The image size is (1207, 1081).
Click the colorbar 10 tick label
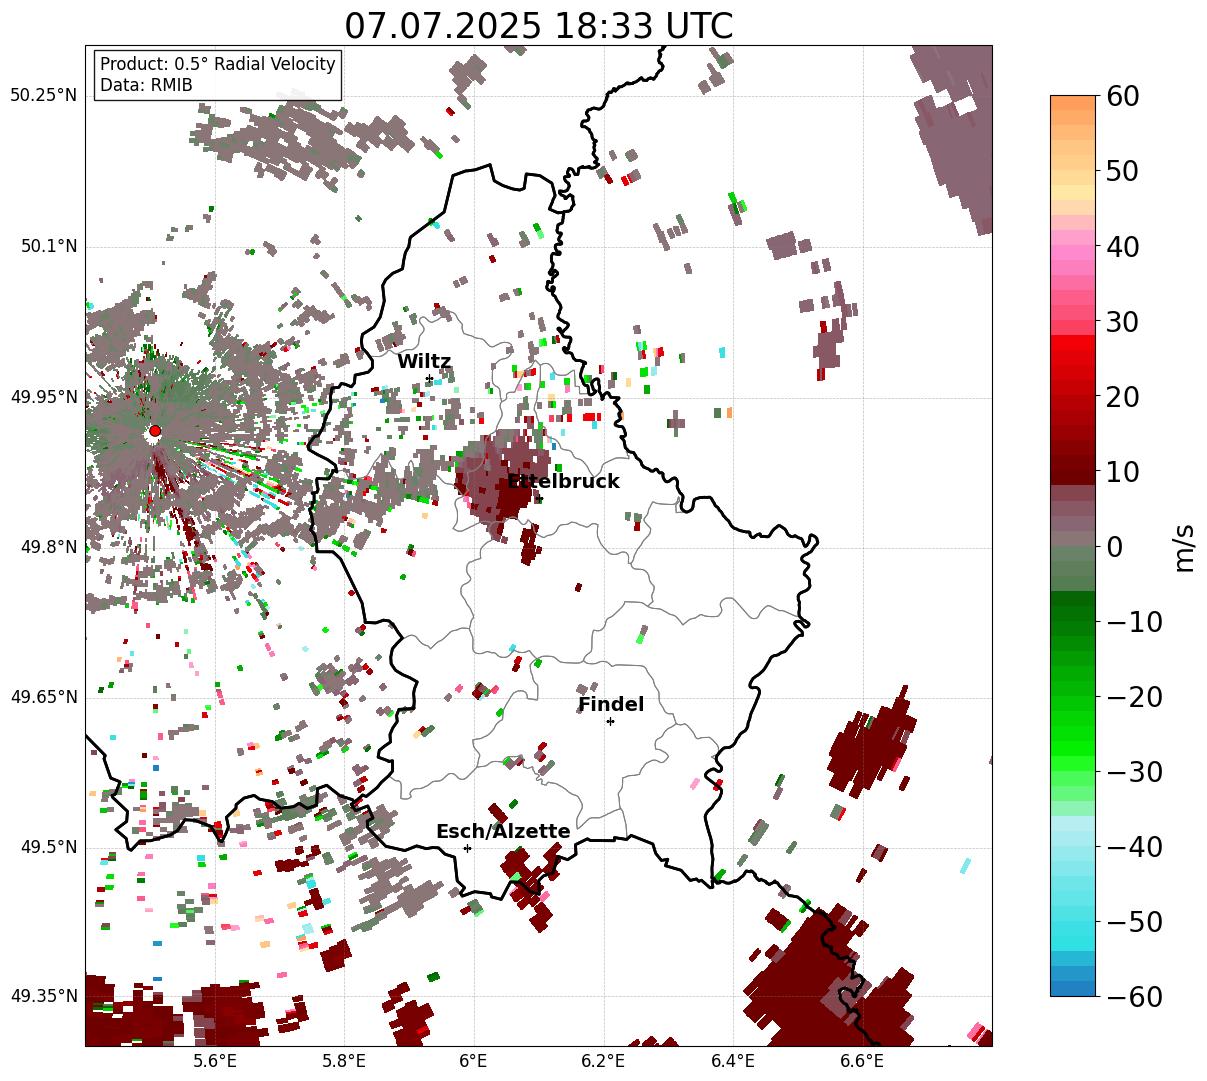click(1123, 472)
